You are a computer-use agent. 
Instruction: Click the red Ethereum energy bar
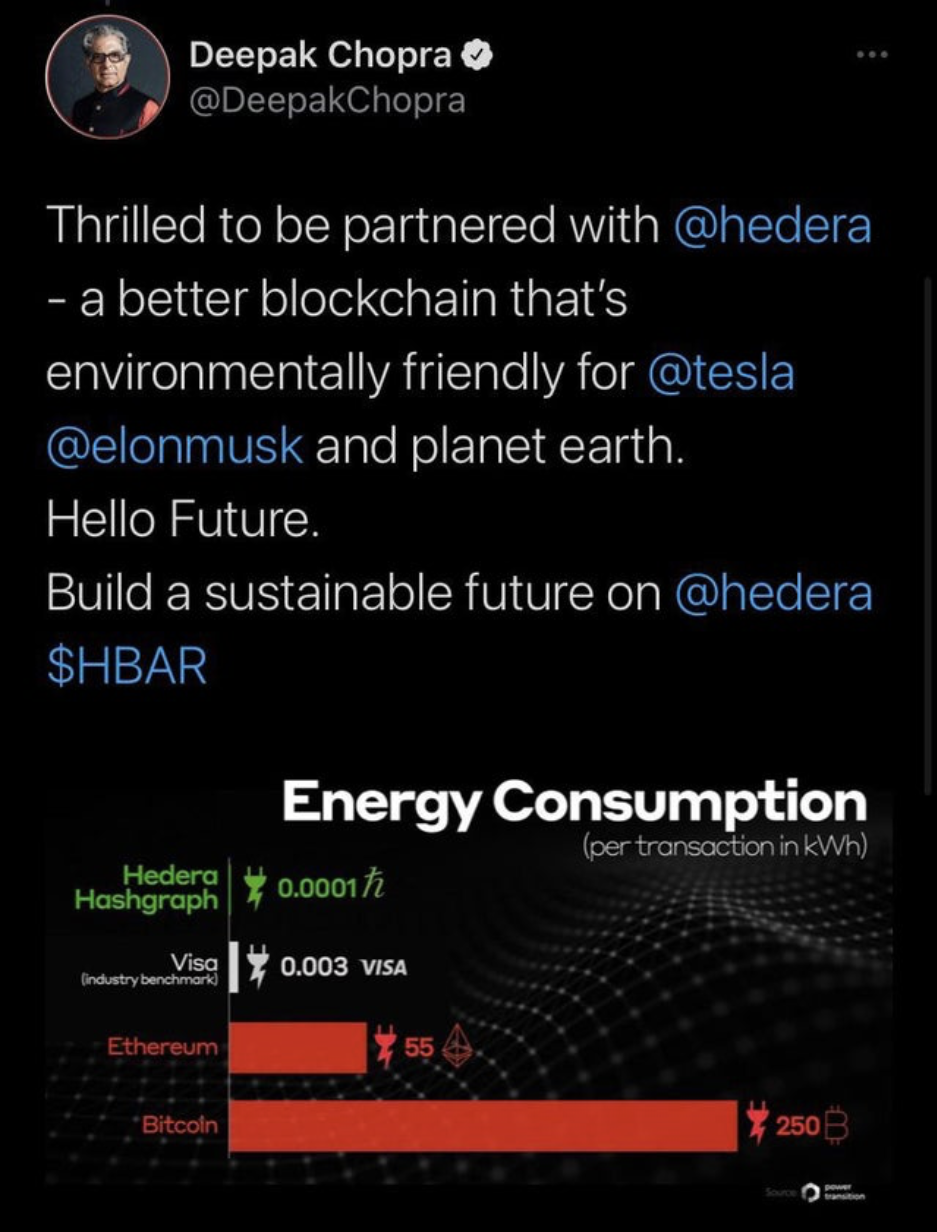pyautogui.click(x=298, y=1047)
